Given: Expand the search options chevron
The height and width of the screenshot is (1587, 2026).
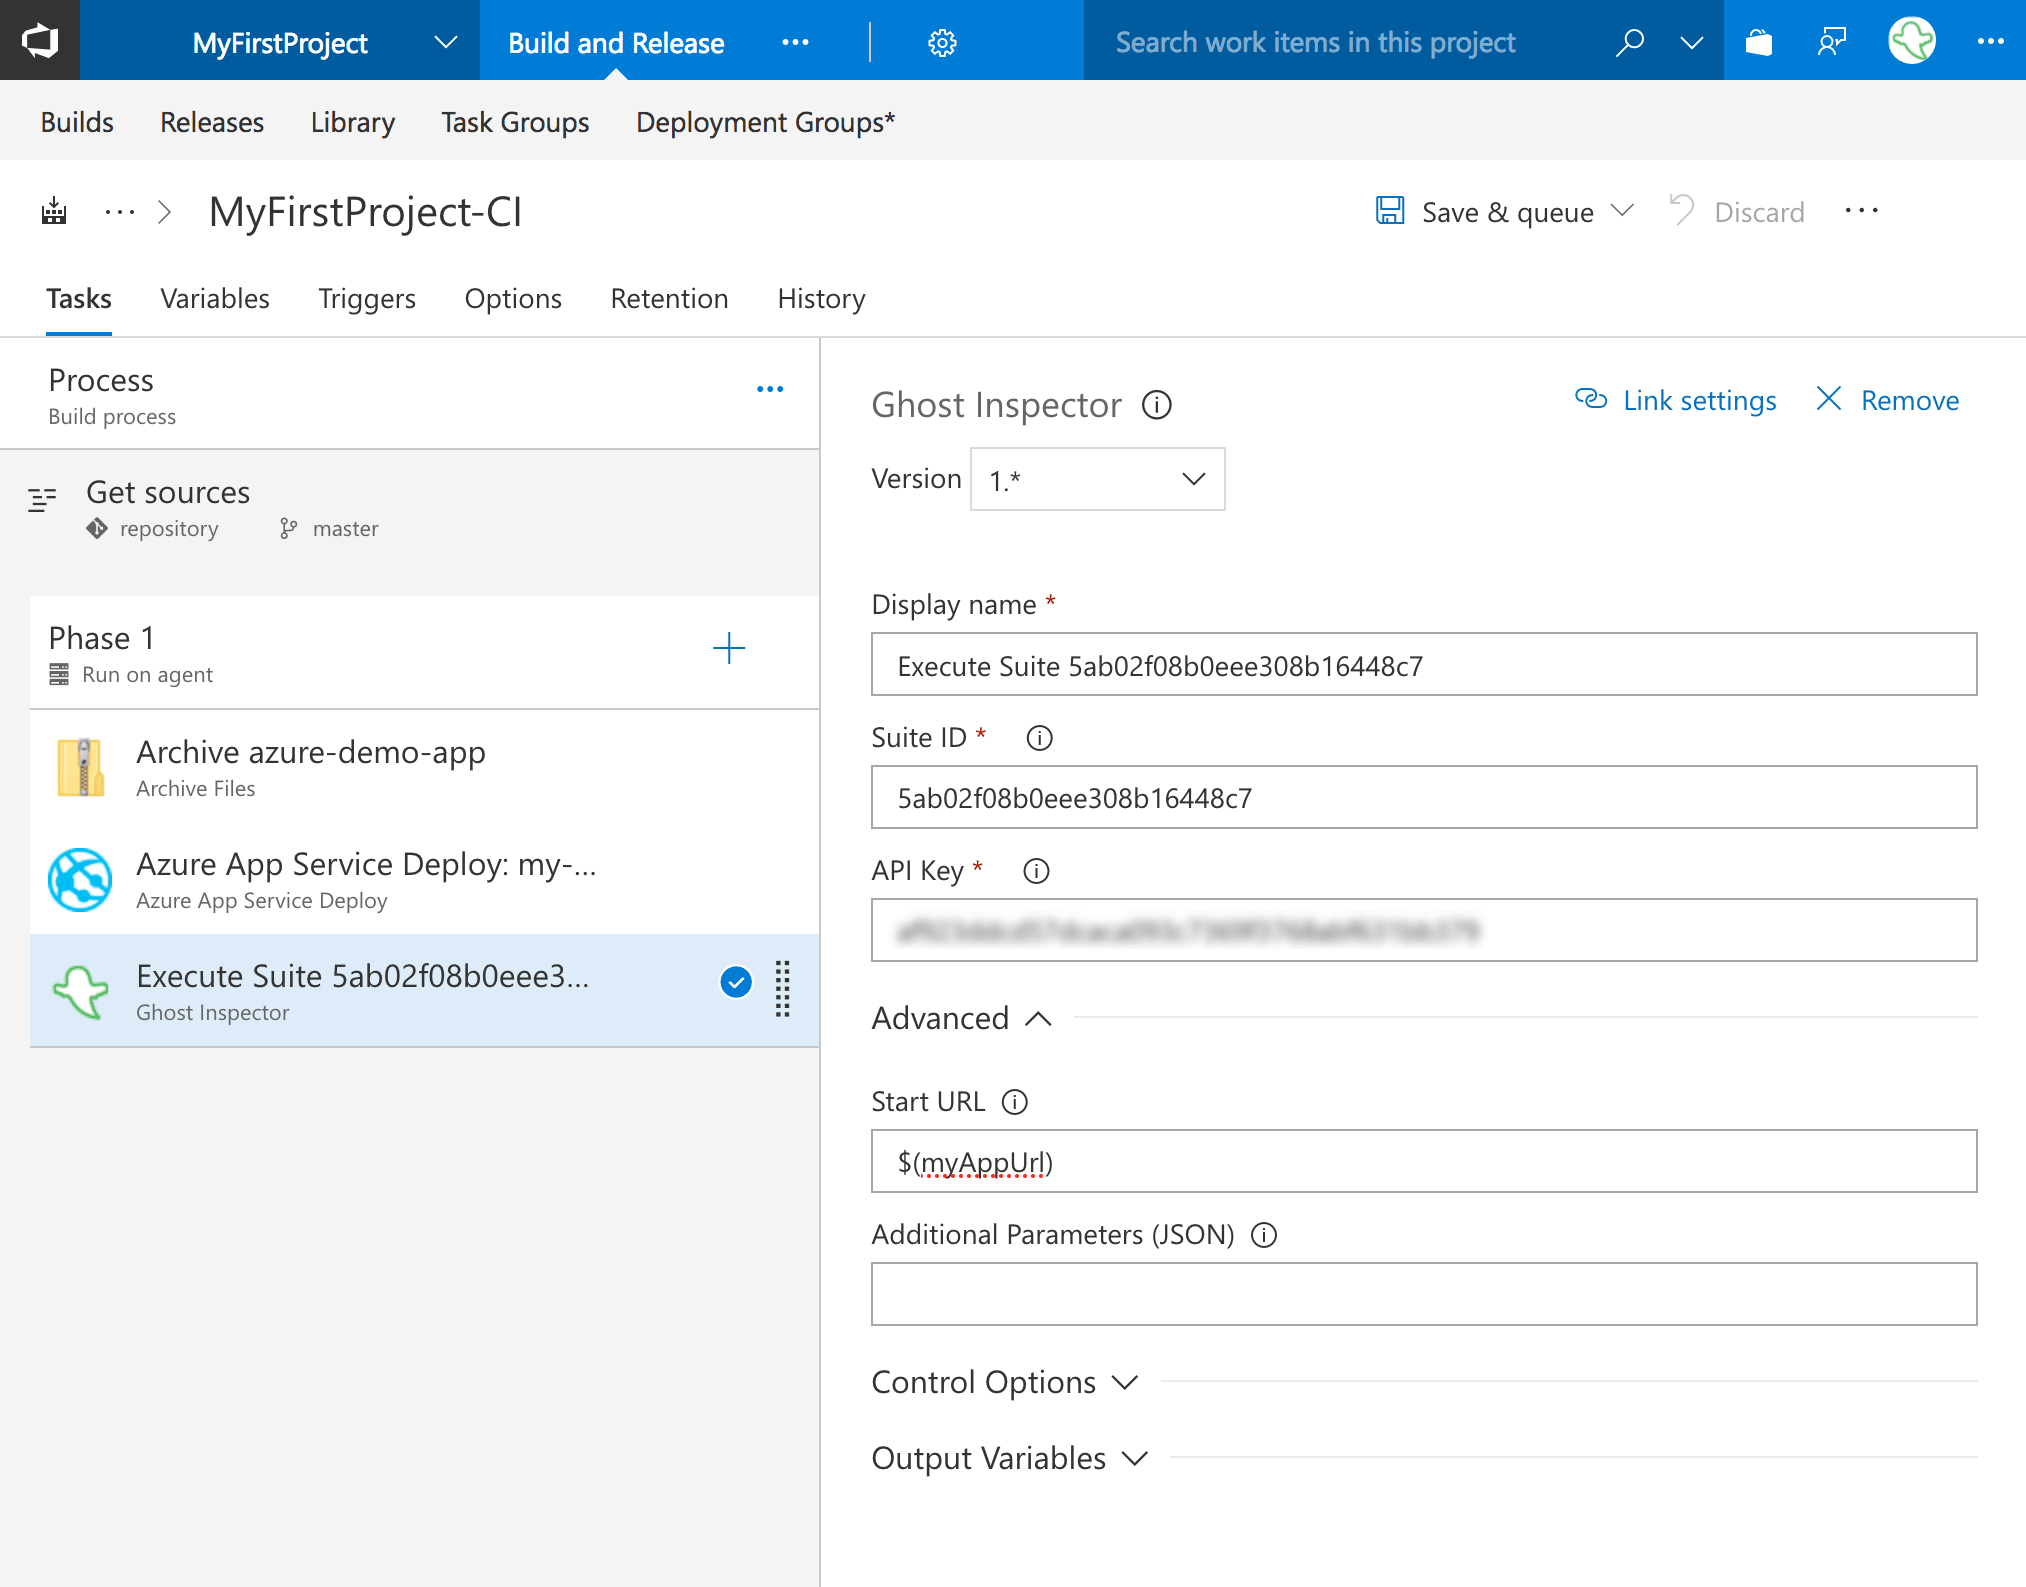Looking at the screenshot, I should [1691, 42].
